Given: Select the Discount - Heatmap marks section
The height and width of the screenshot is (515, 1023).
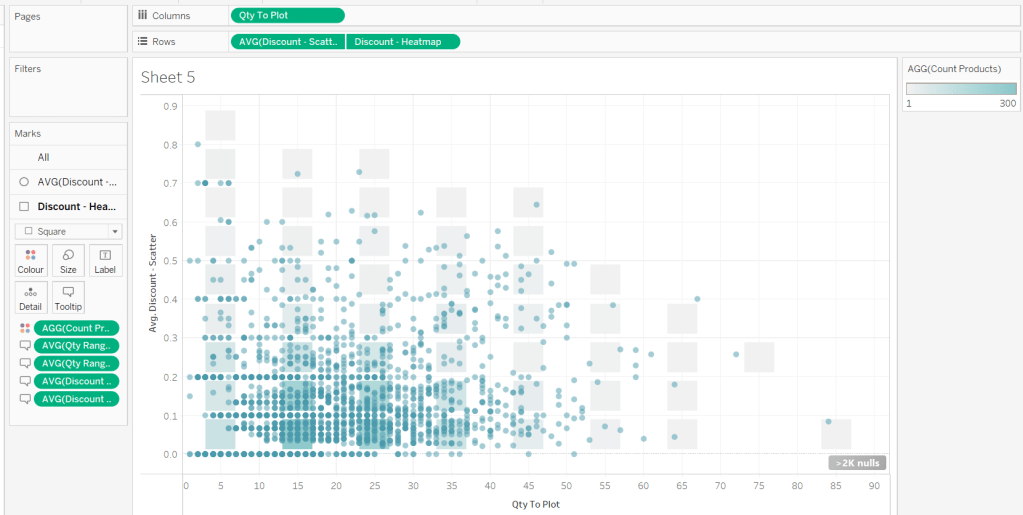Looking at the screenshot, I should (x=76, y=207).
